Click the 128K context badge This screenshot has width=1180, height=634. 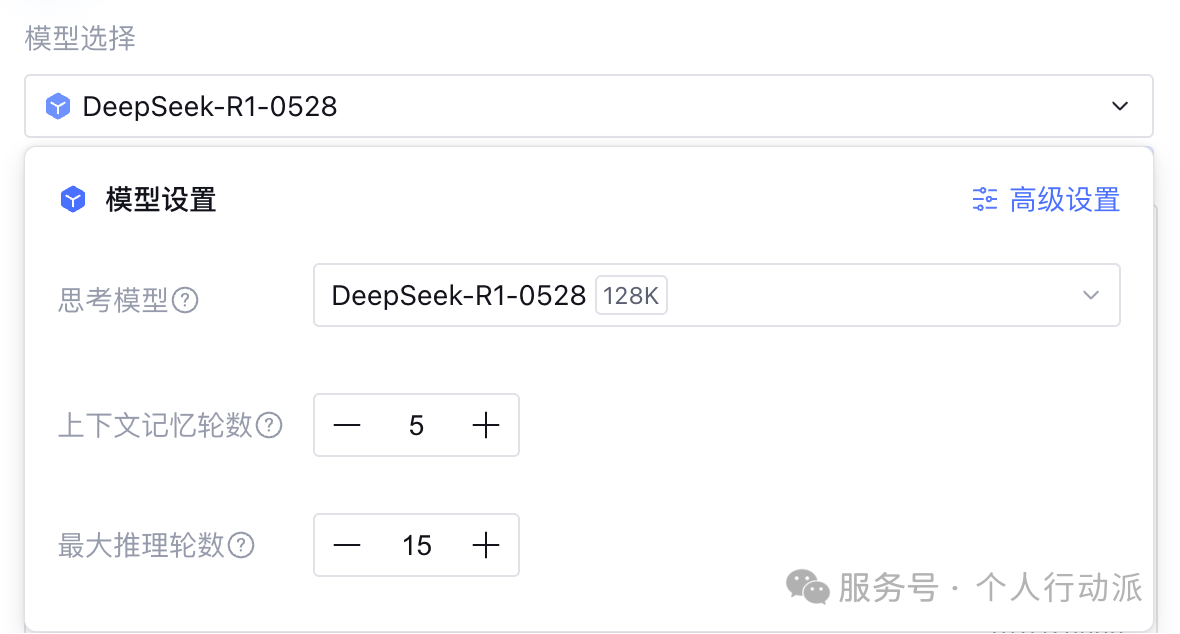(x=631, y=296)
